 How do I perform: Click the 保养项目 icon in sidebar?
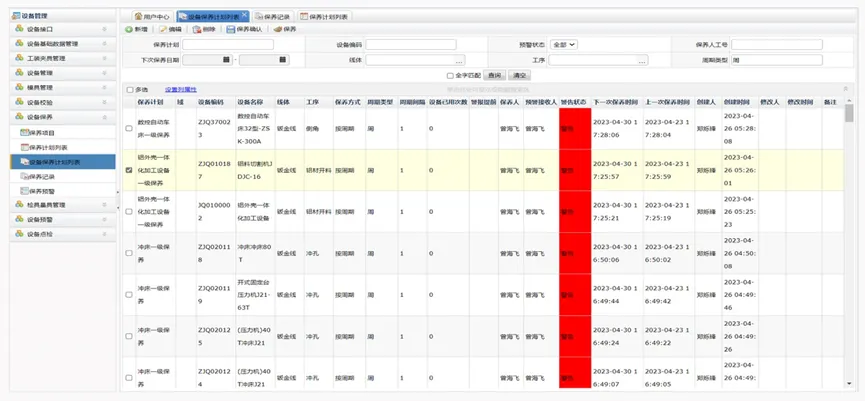tap(24, 132)
